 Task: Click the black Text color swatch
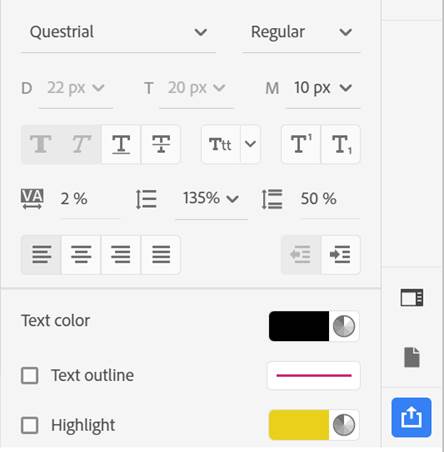click(299, 326)
